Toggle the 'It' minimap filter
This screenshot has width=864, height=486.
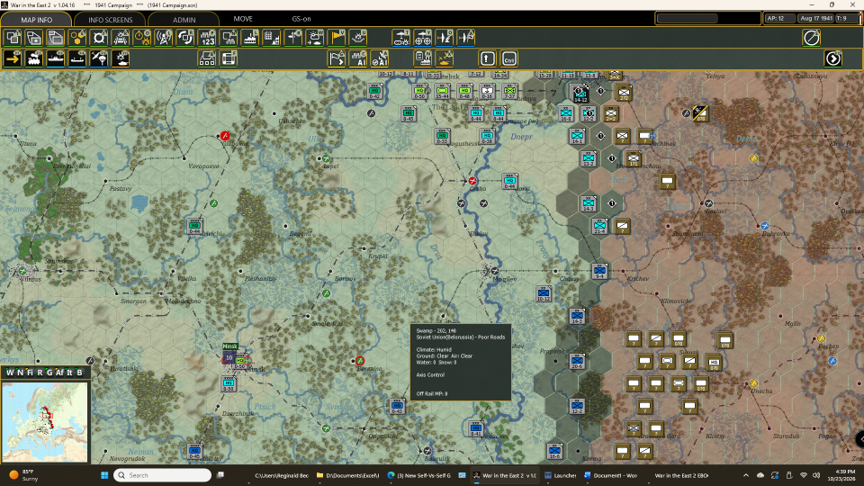(x=69, y=372)
